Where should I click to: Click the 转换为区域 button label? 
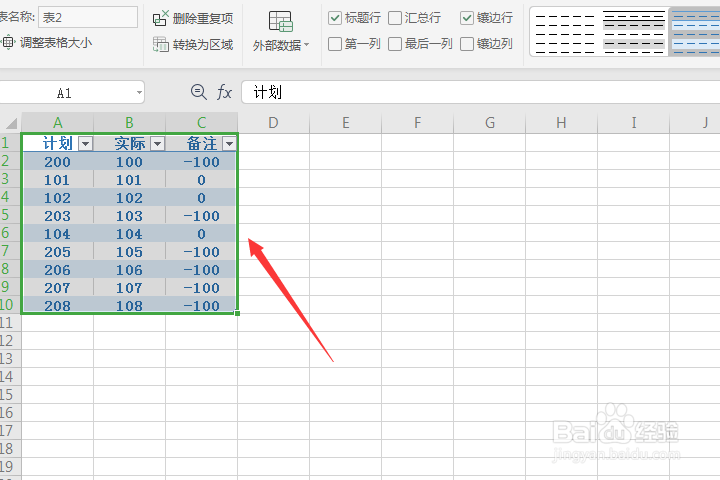pos(202,45)
